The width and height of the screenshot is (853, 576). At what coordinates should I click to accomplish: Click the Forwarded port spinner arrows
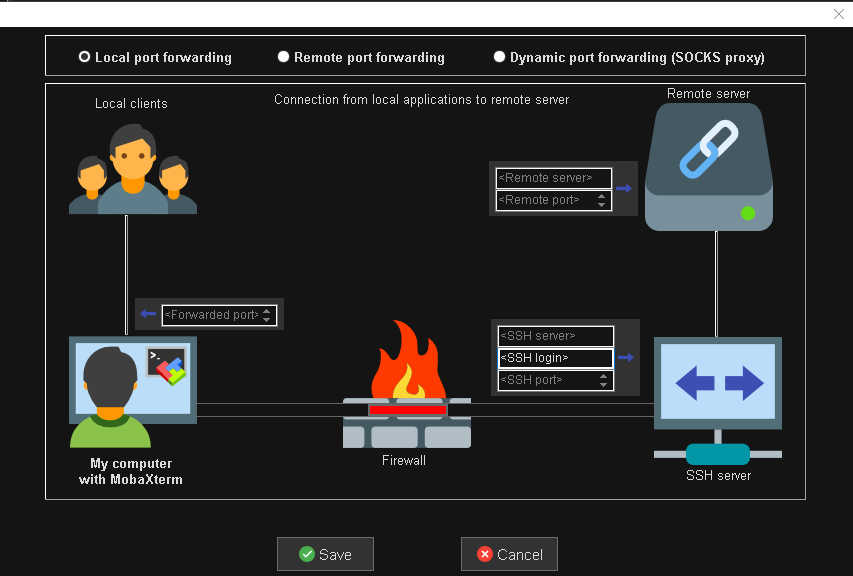(x=267, y=315)
